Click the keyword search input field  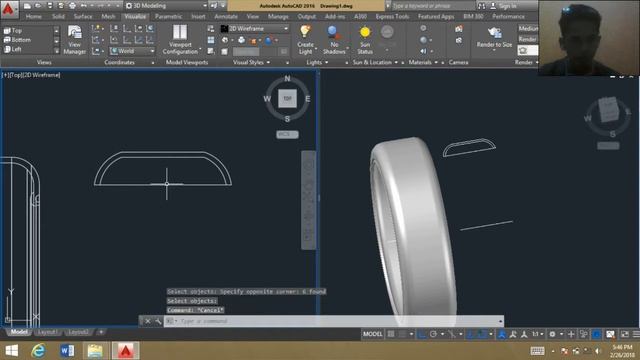(x=433, y=6)
